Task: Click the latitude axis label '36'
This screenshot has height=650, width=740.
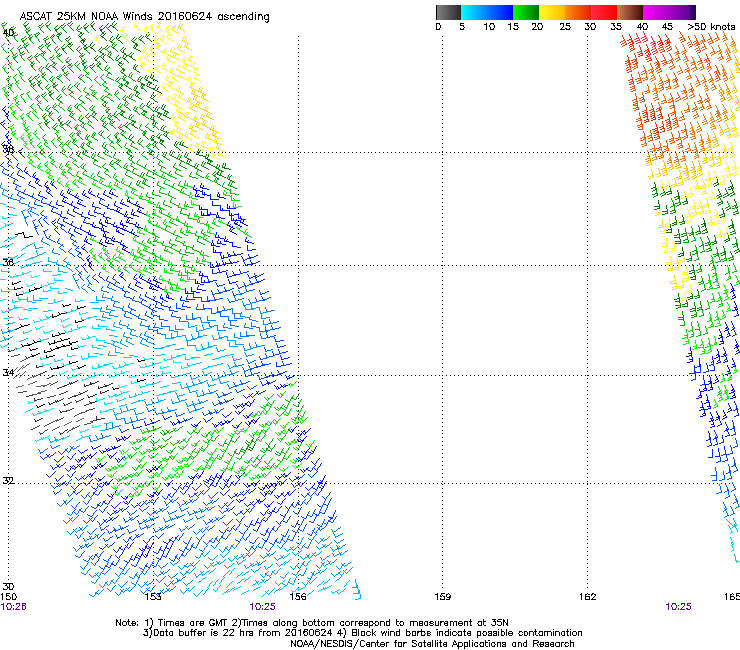Action: pyautogui.click(x=8, y=262)
